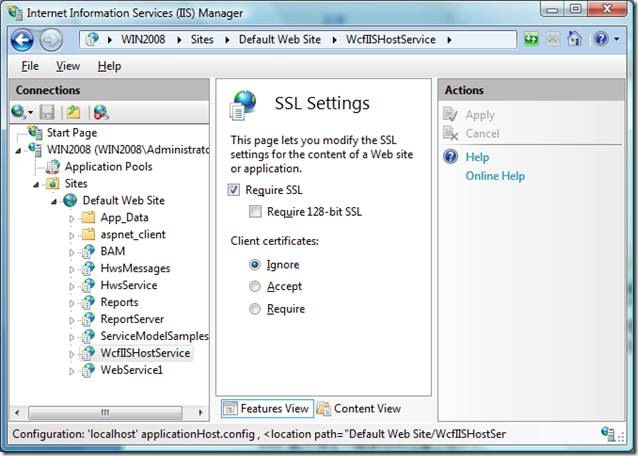Click the Default Web Site globe icon
The image size is (638, 456).
click(70, 200)
